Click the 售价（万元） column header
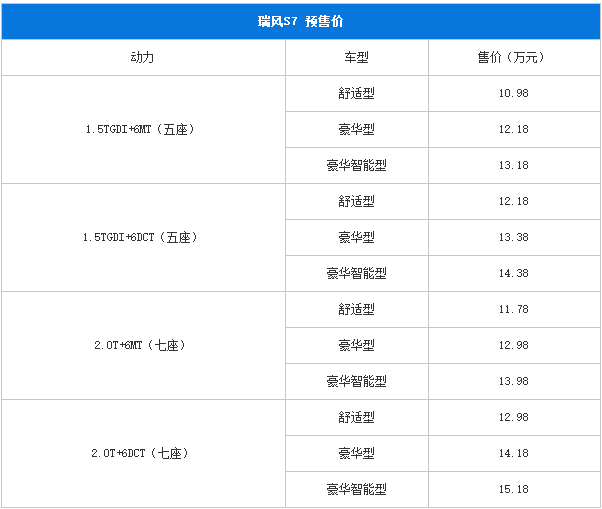This screenshot has height=509, width=602. coord(514,58)
